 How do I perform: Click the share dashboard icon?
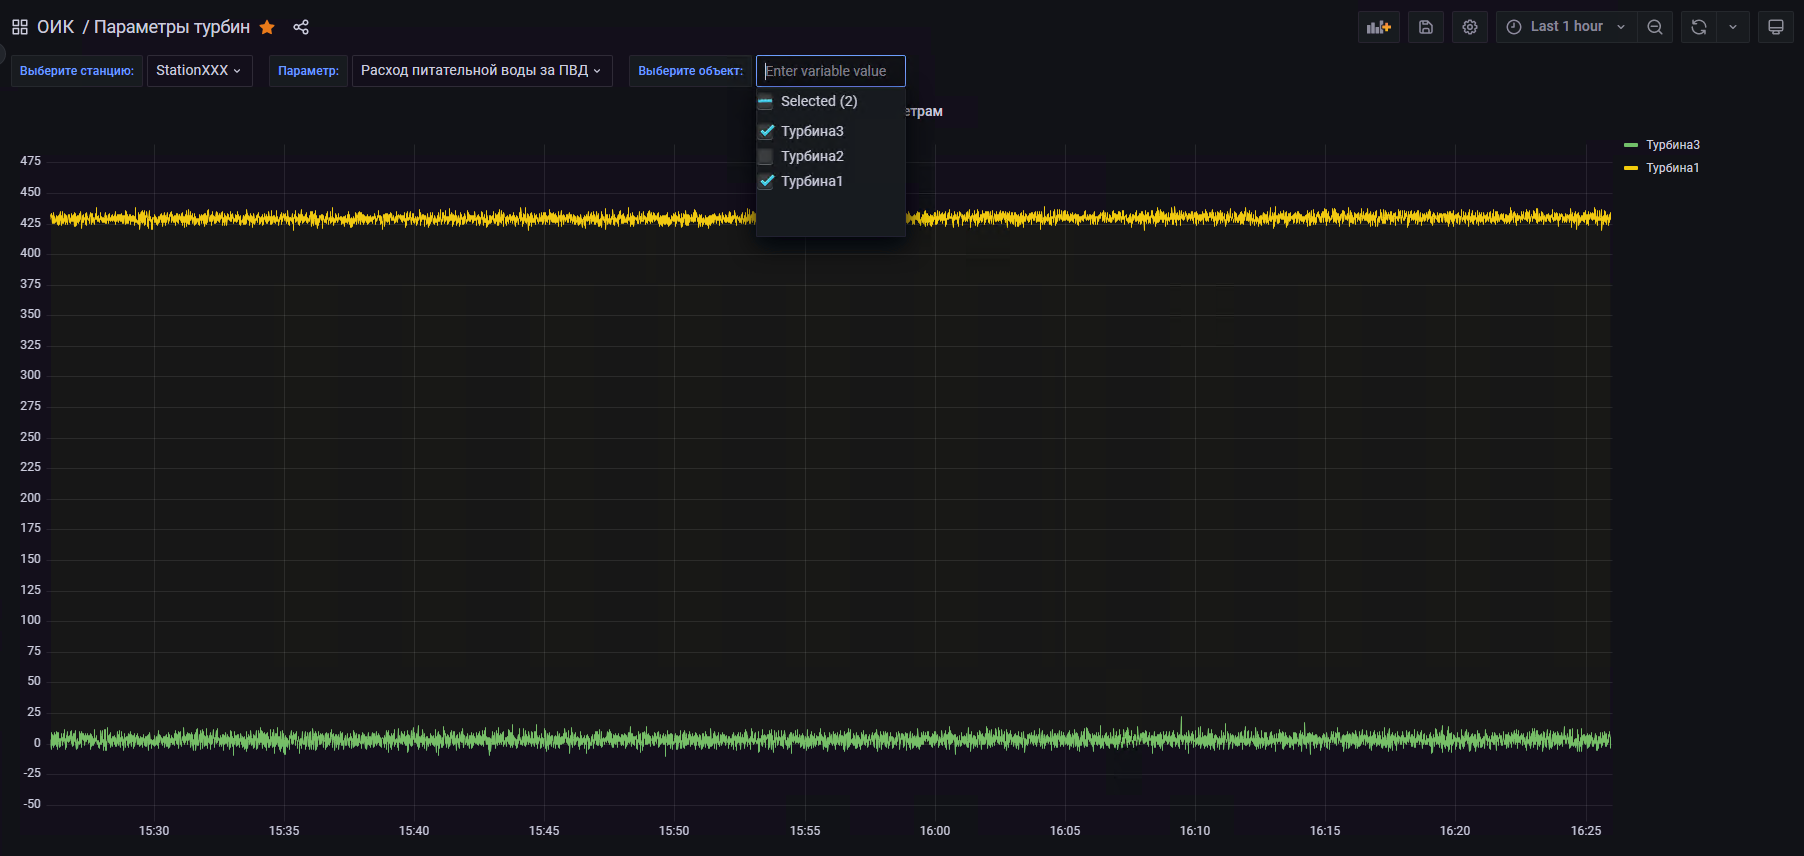301,27
